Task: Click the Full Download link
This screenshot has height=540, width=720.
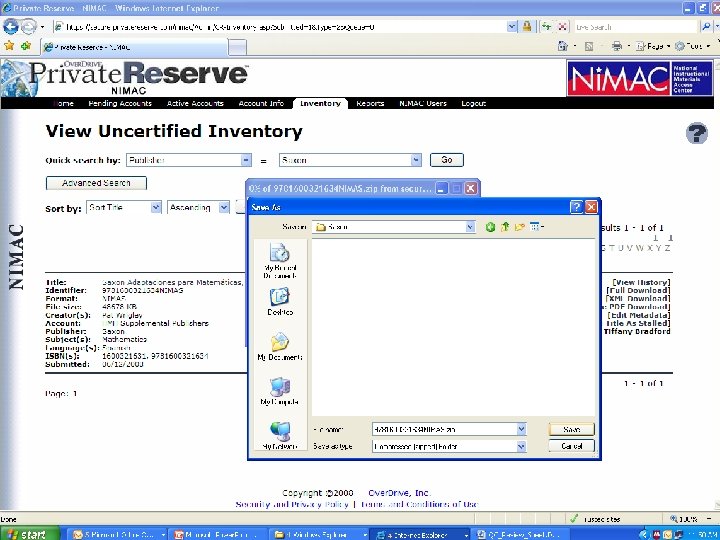Action: (x=638, y=291)
